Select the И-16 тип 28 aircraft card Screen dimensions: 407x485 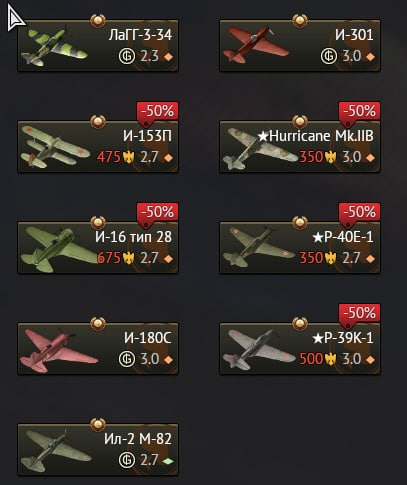point(98,248)
